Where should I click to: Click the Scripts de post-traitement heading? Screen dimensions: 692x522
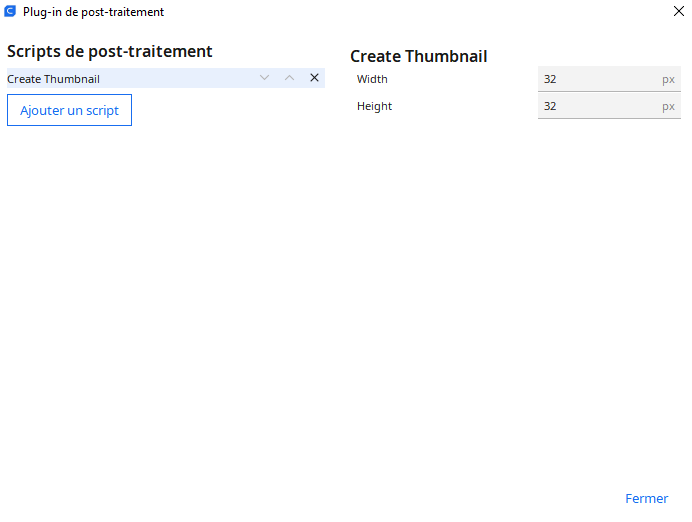[110, 51]
